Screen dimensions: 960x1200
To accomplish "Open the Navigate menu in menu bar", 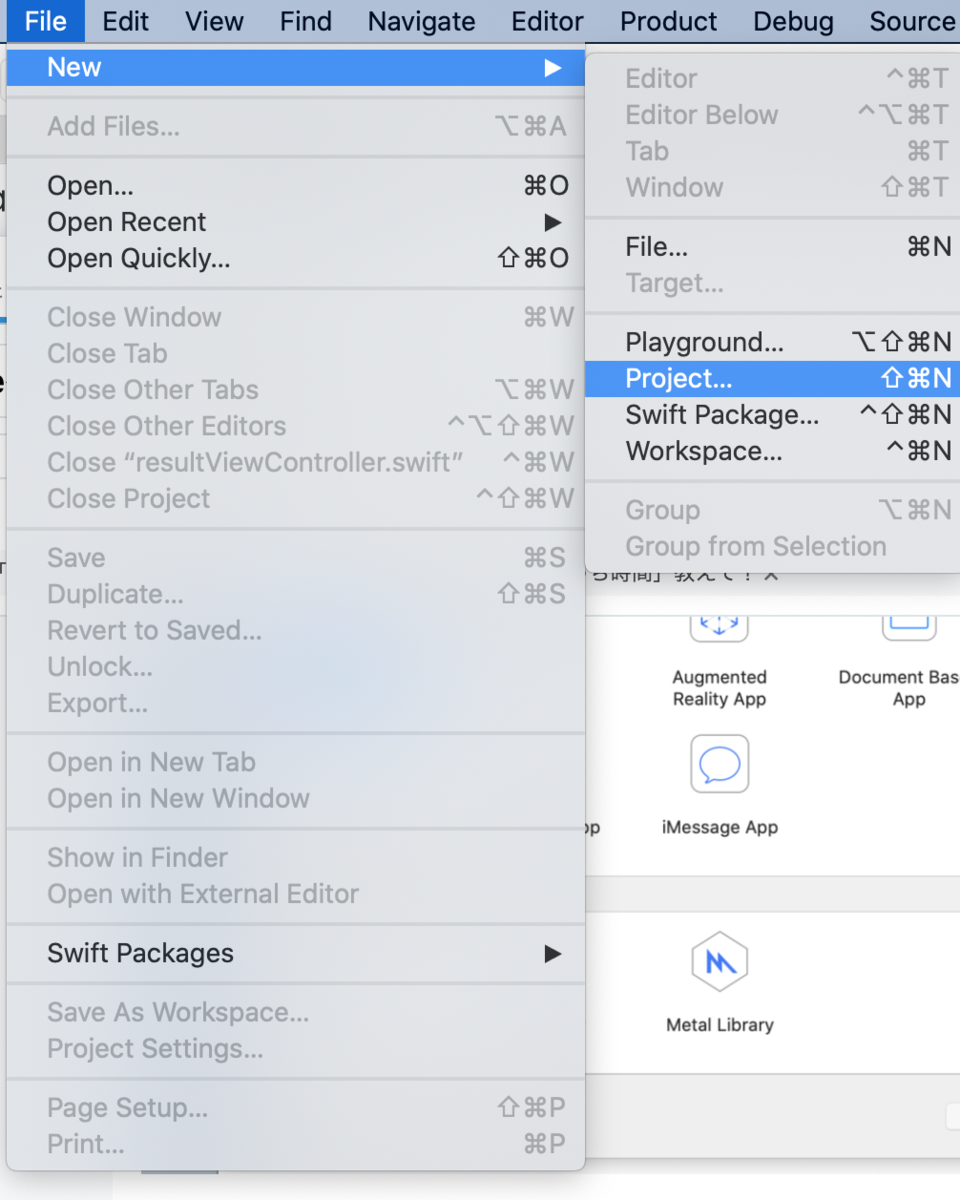I will (x=421, y=21).
